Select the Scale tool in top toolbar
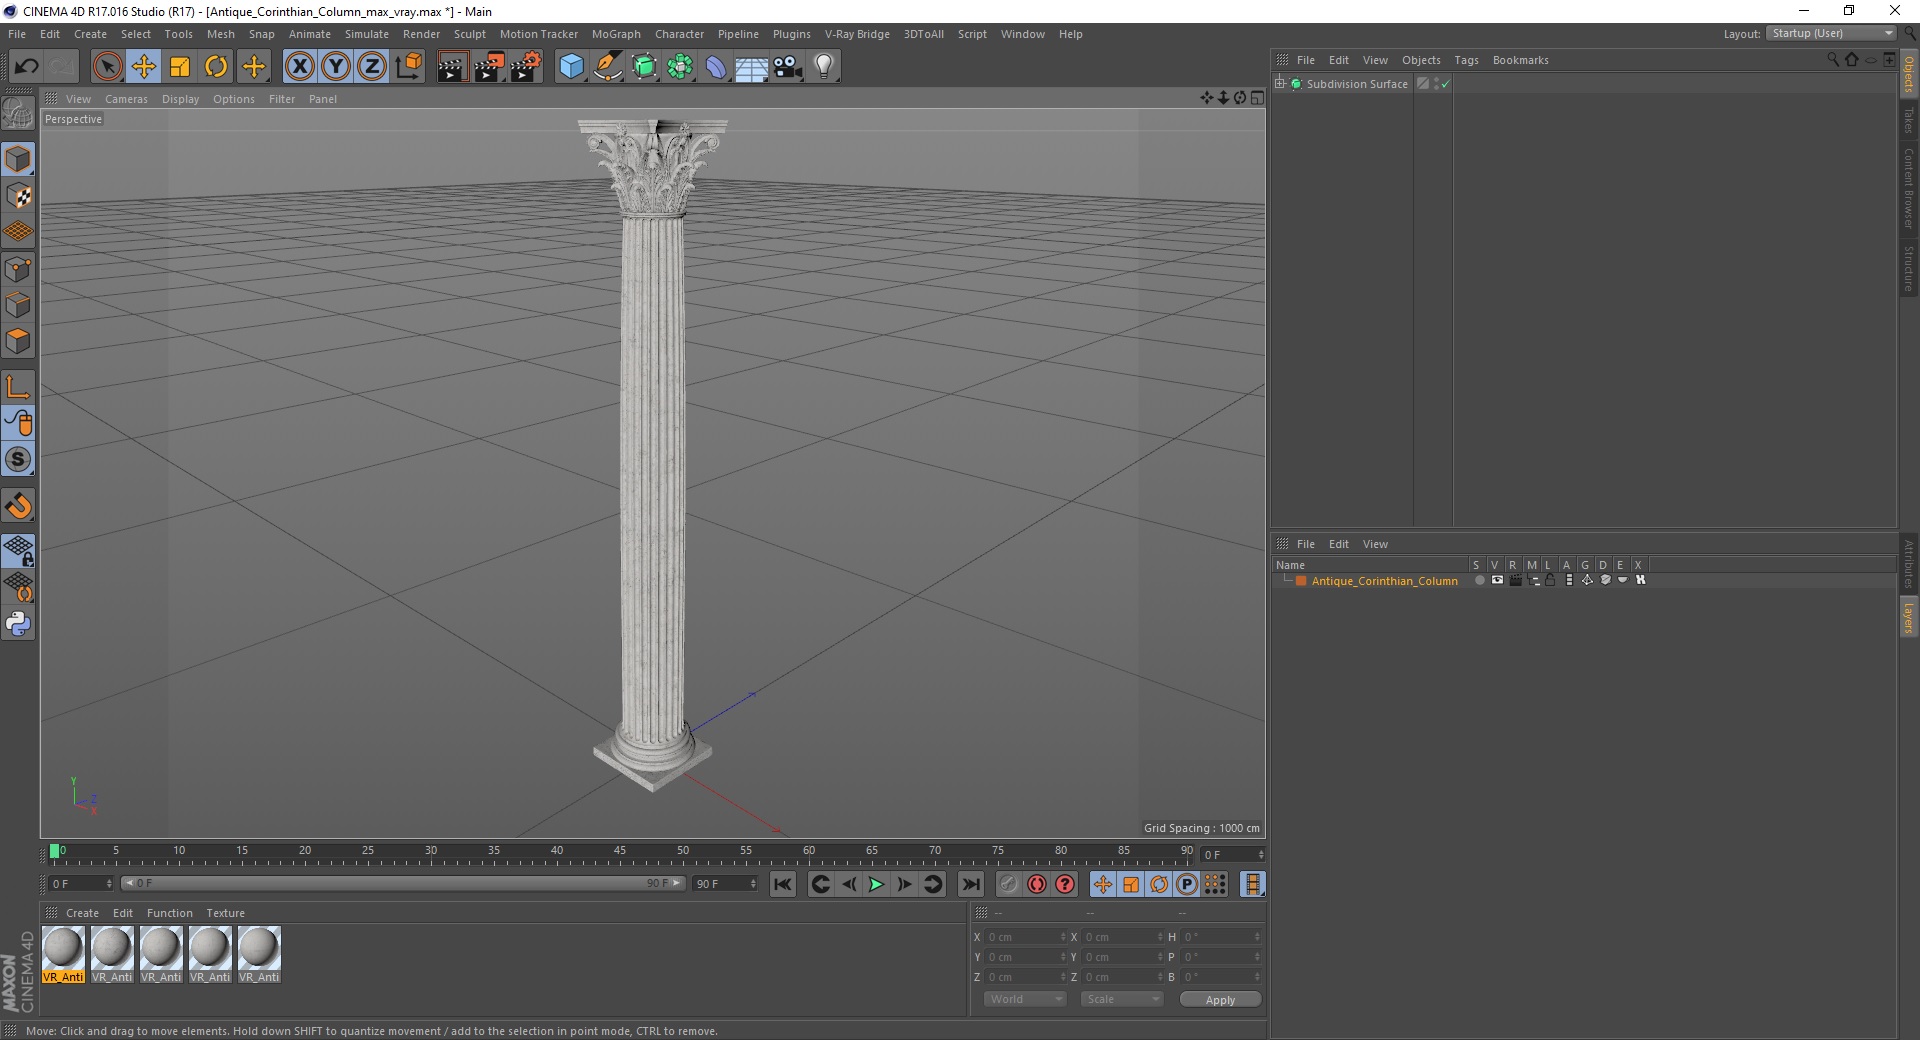Image resolution: width=1920 pixels, height=1040 pixels. [x=180, y=67]
